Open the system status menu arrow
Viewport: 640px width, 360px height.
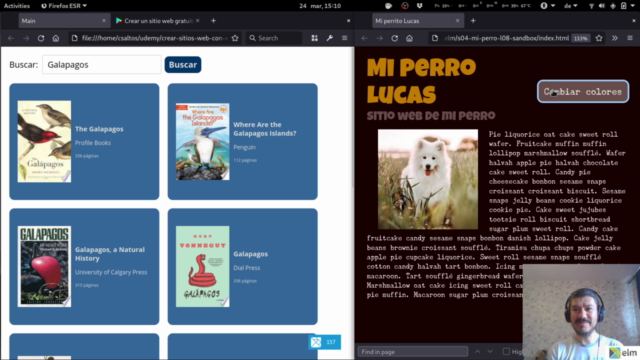[634, 6]
